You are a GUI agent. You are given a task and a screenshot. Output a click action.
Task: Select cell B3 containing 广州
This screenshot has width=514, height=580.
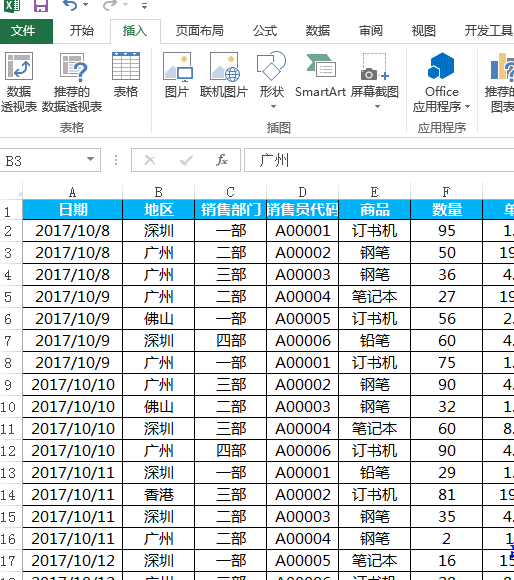(x=158, y=253)
